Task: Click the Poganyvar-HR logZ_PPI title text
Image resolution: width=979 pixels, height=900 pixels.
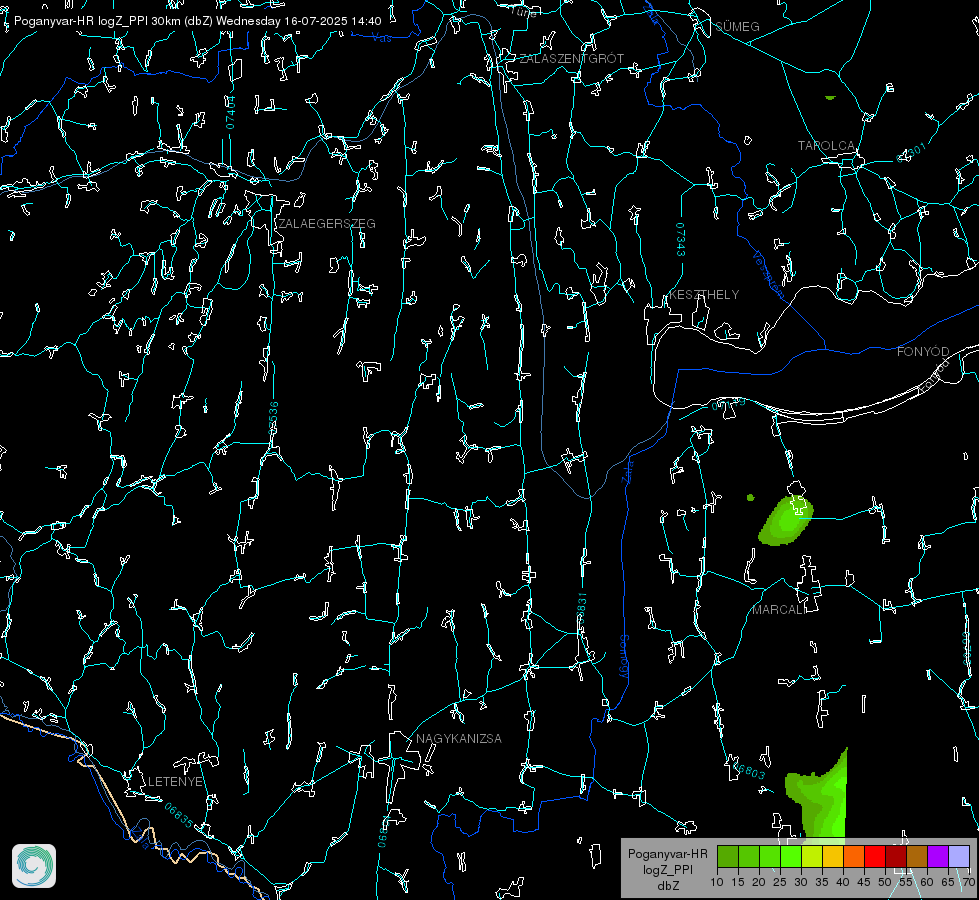Action: [x=197, y=21]
